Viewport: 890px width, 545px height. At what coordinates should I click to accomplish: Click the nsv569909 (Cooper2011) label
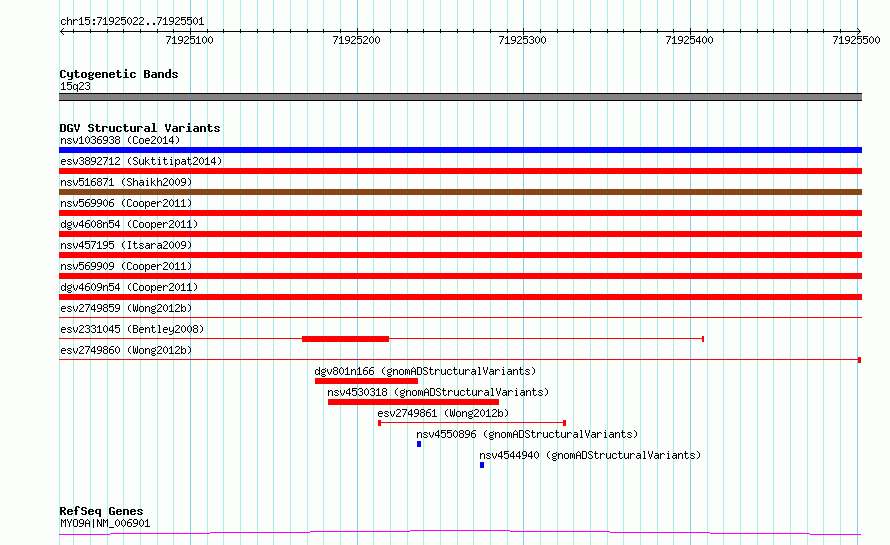coord(126,266)
